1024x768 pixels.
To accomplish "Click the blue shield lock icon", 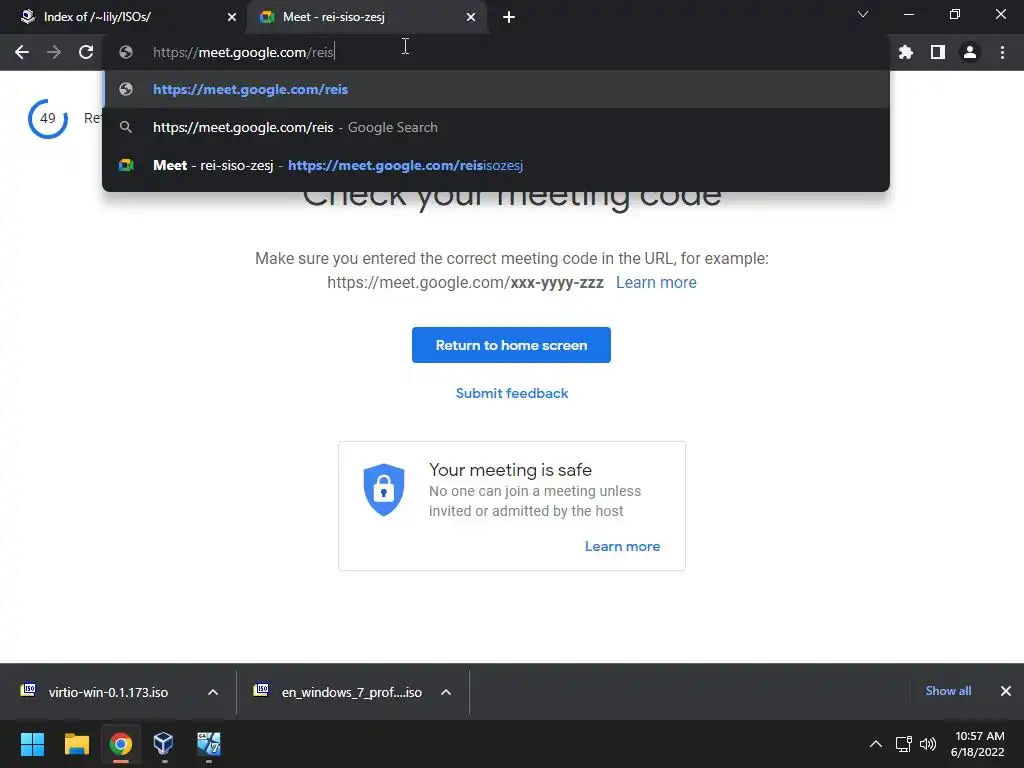I will pos(384,490).
